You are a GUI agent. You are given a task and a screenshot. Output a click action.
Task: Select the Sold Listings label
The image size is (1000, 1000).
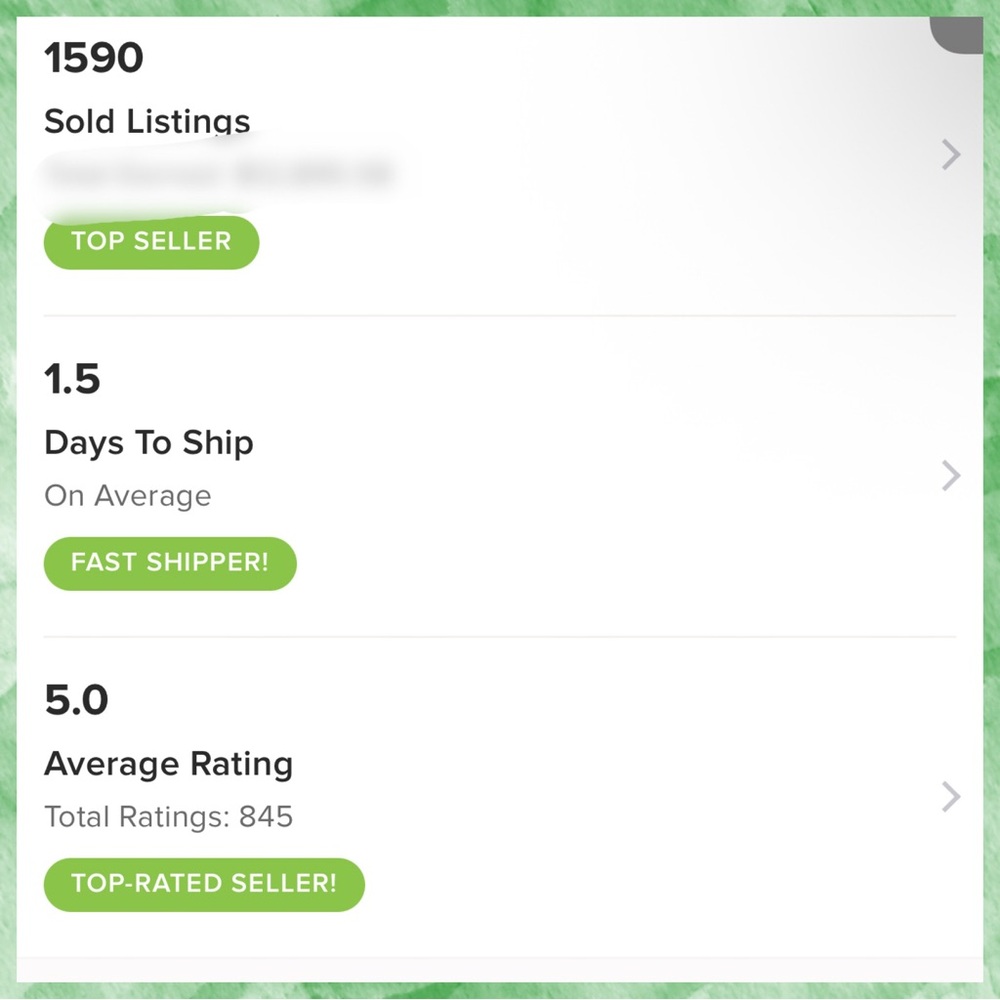147,121
